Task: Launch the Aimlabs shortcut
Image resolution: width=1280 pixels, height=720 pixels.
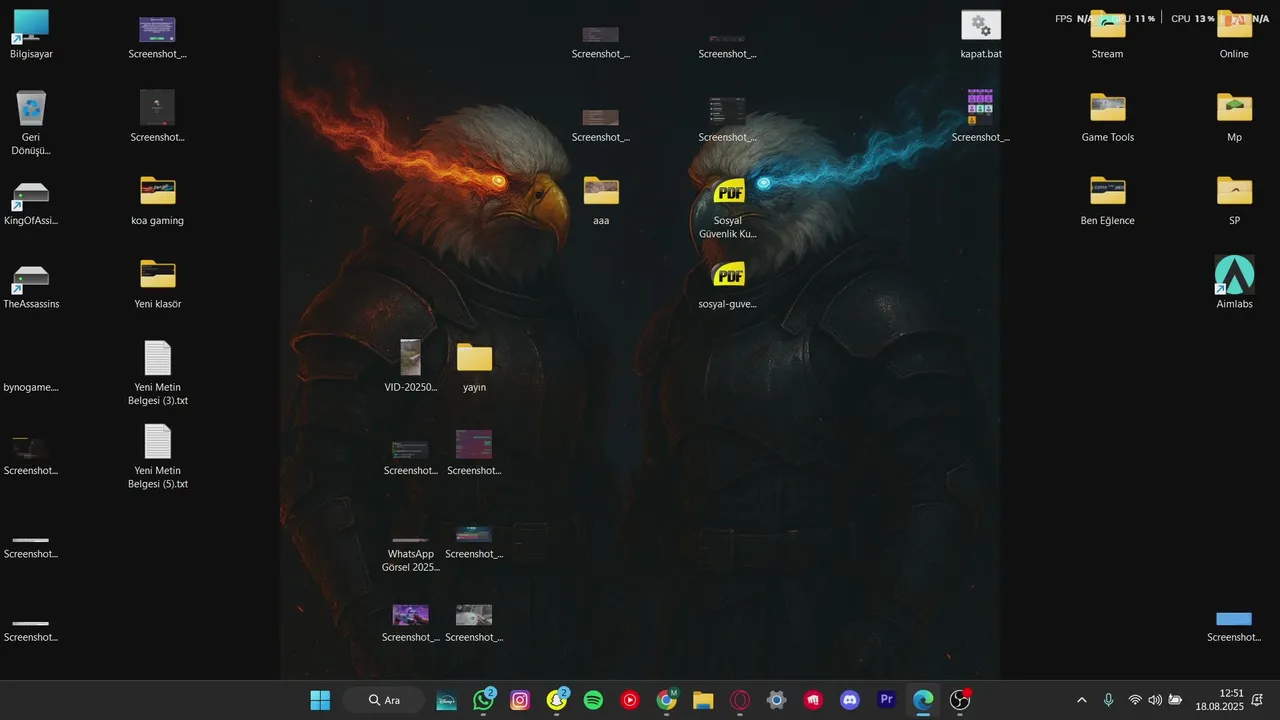Action: pyautogui.click(x=1234, y=282)
